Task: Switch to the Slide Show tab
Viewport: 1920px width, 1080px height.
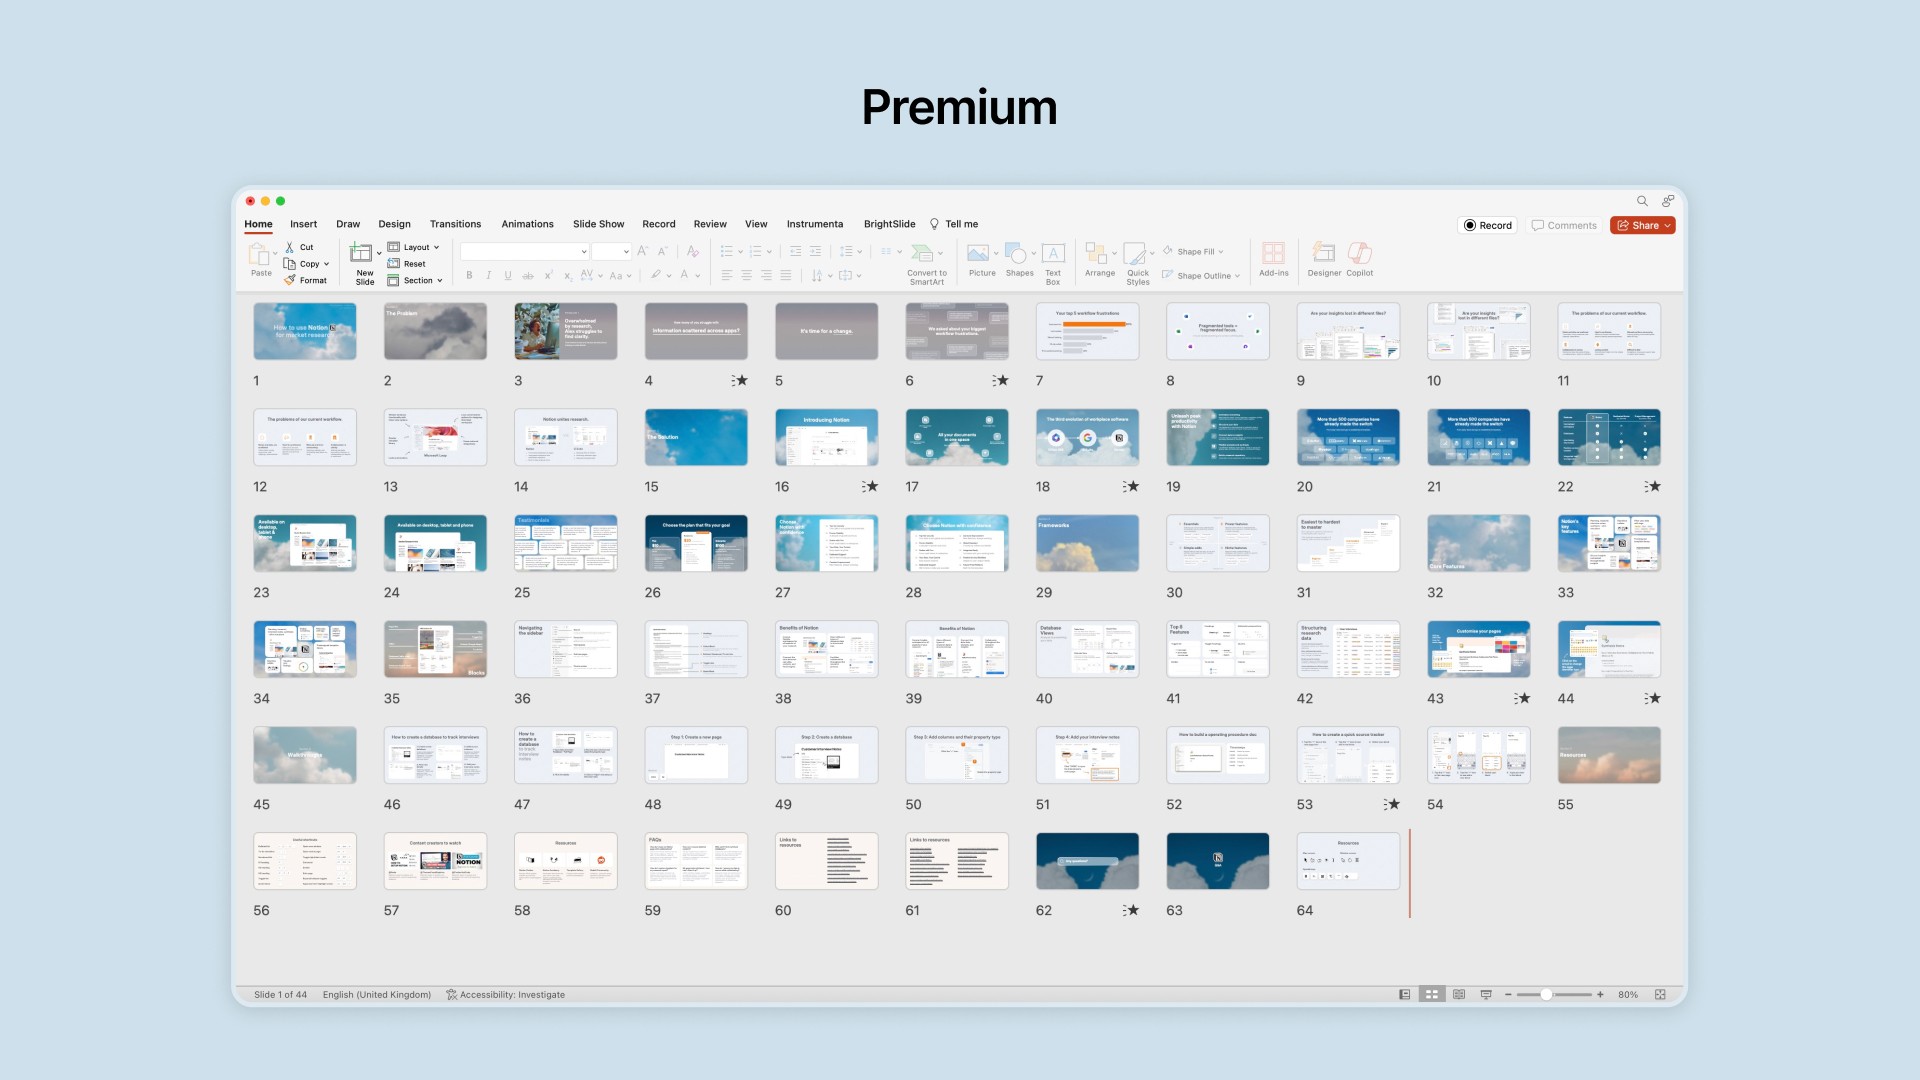Action: tap(598, 224)
